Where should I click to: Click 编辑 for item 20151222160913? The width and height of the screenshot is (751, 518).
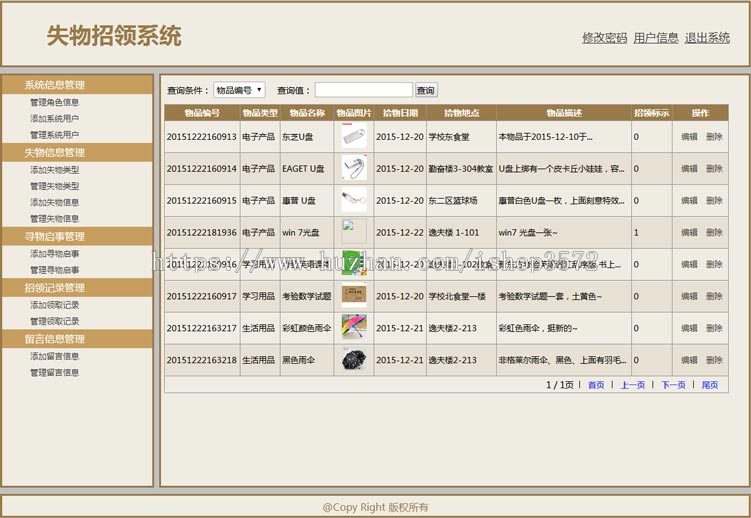tap(689, 137)
